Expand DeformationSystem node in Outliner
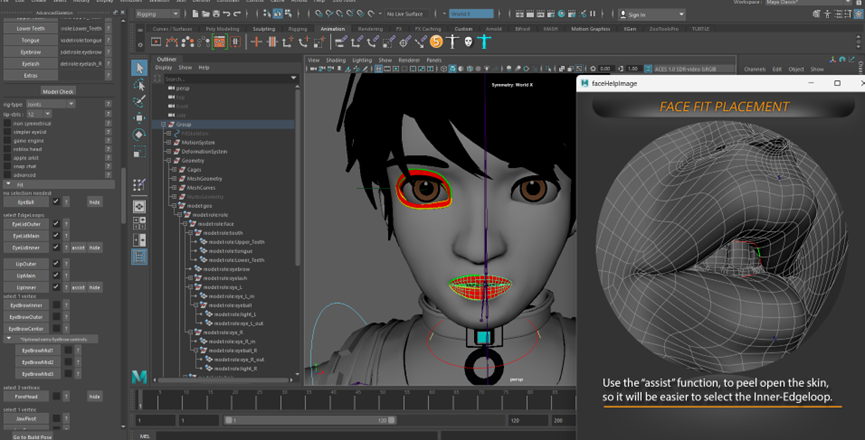865x440 pixels. click(x=169, y=151)
